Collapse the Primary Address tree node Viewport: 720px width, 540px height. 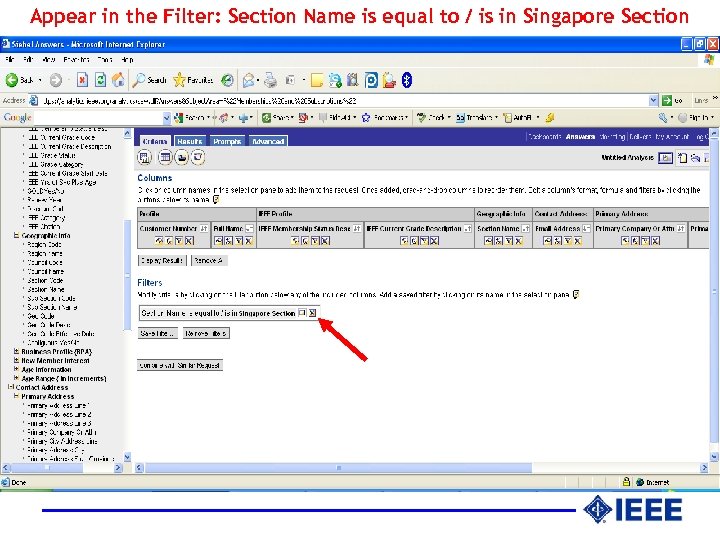pos(16,396)
